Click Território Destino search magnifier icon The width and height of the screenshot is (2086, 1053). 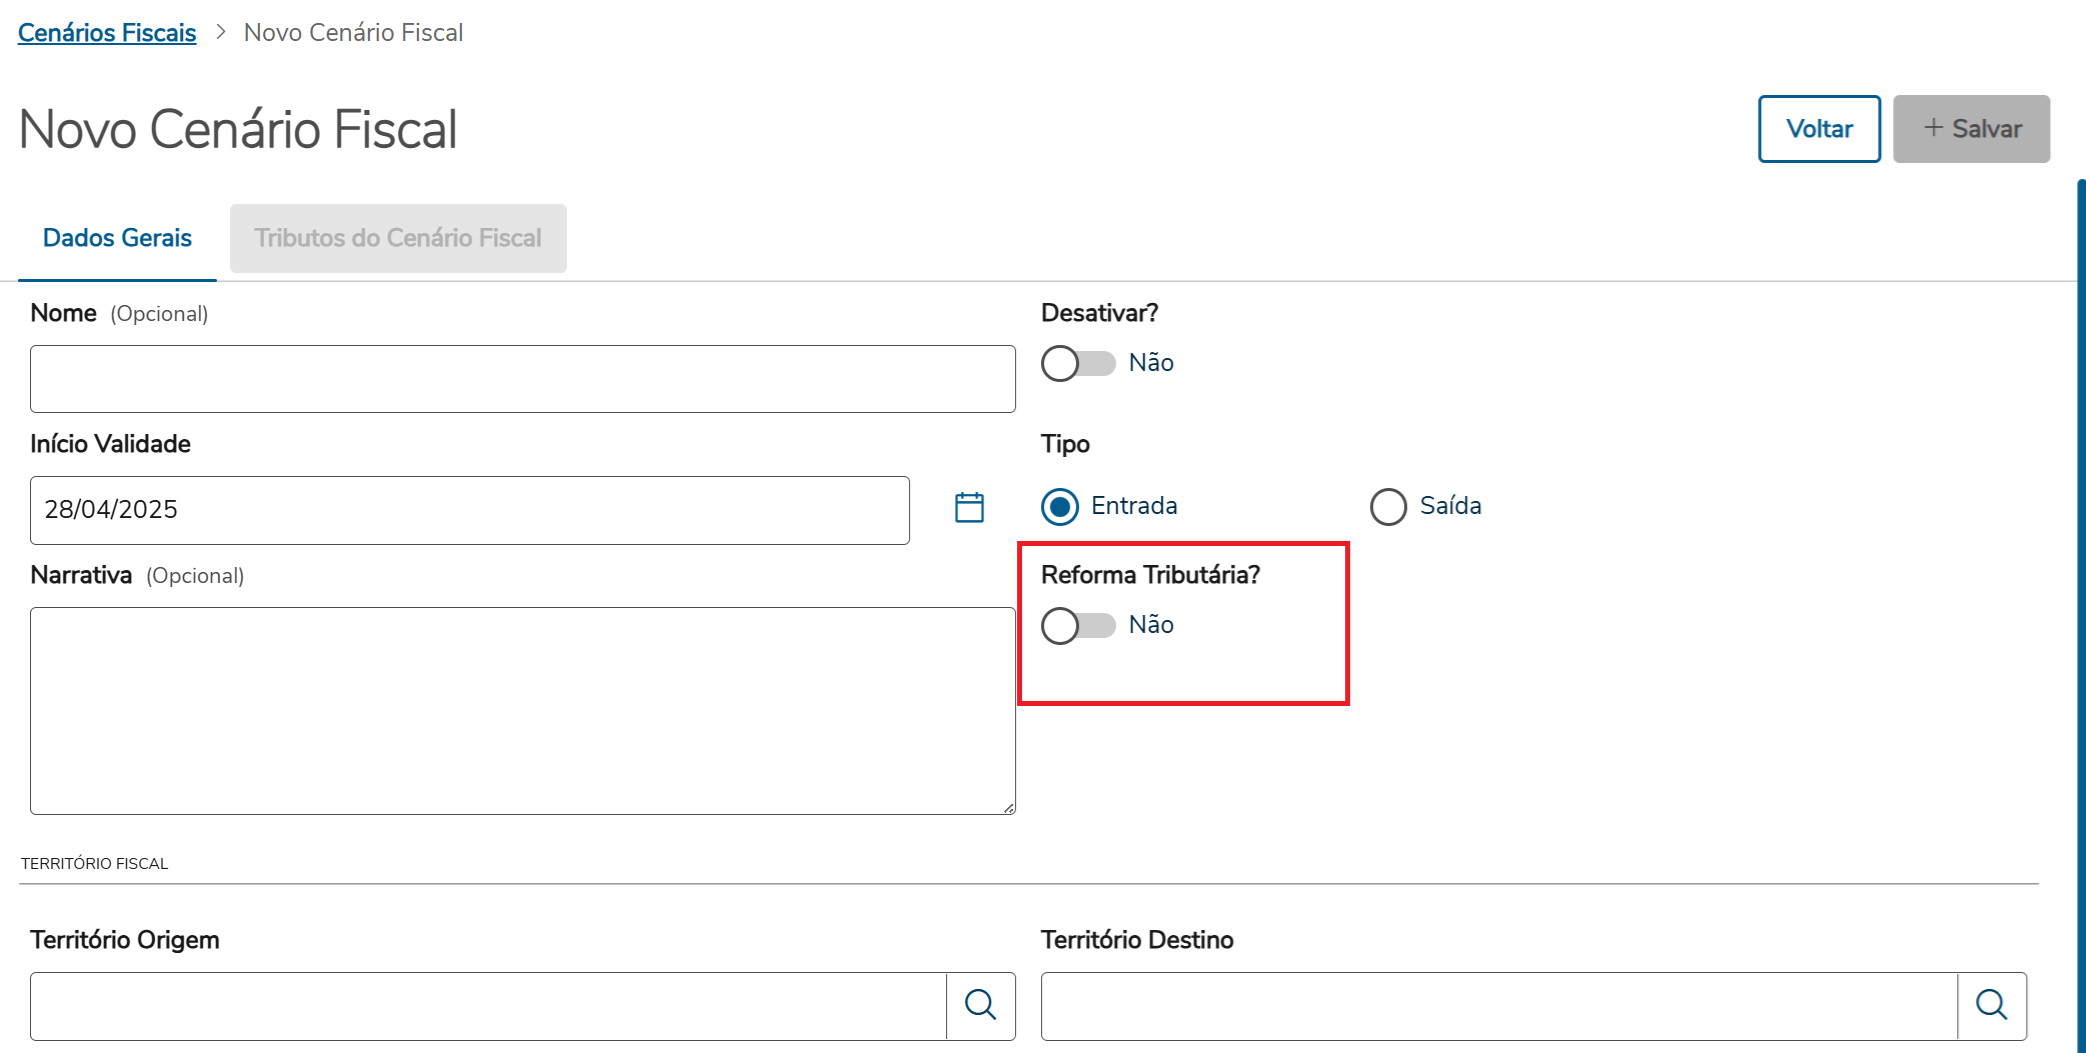coord(1991,1005)
